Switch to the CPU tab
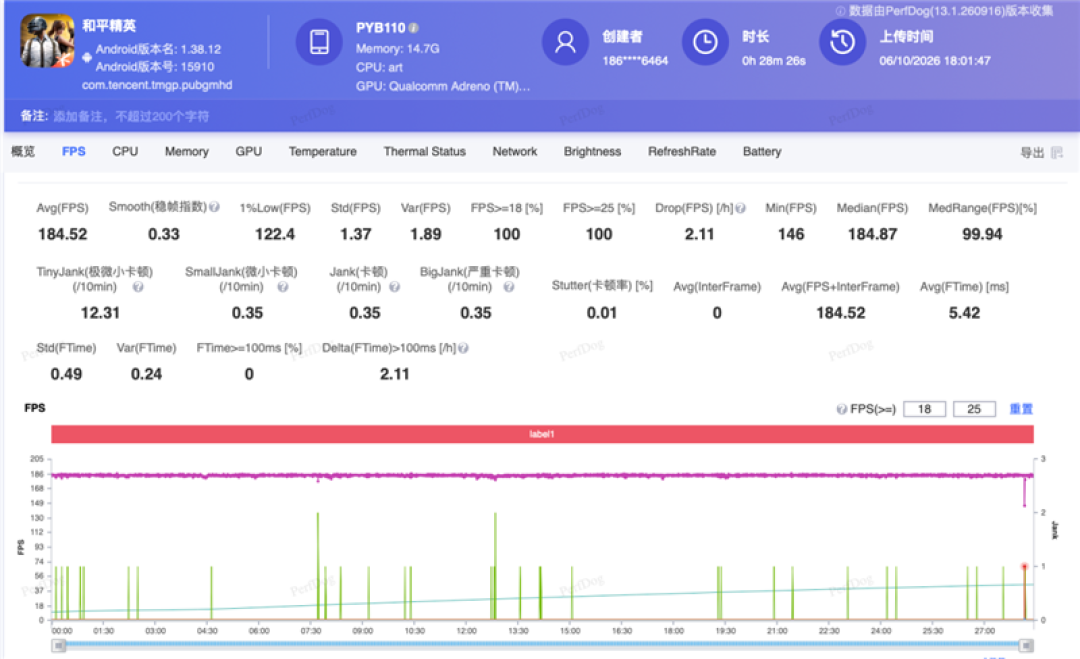Screen dimensions: 1080x659 [x=125, y=151]
